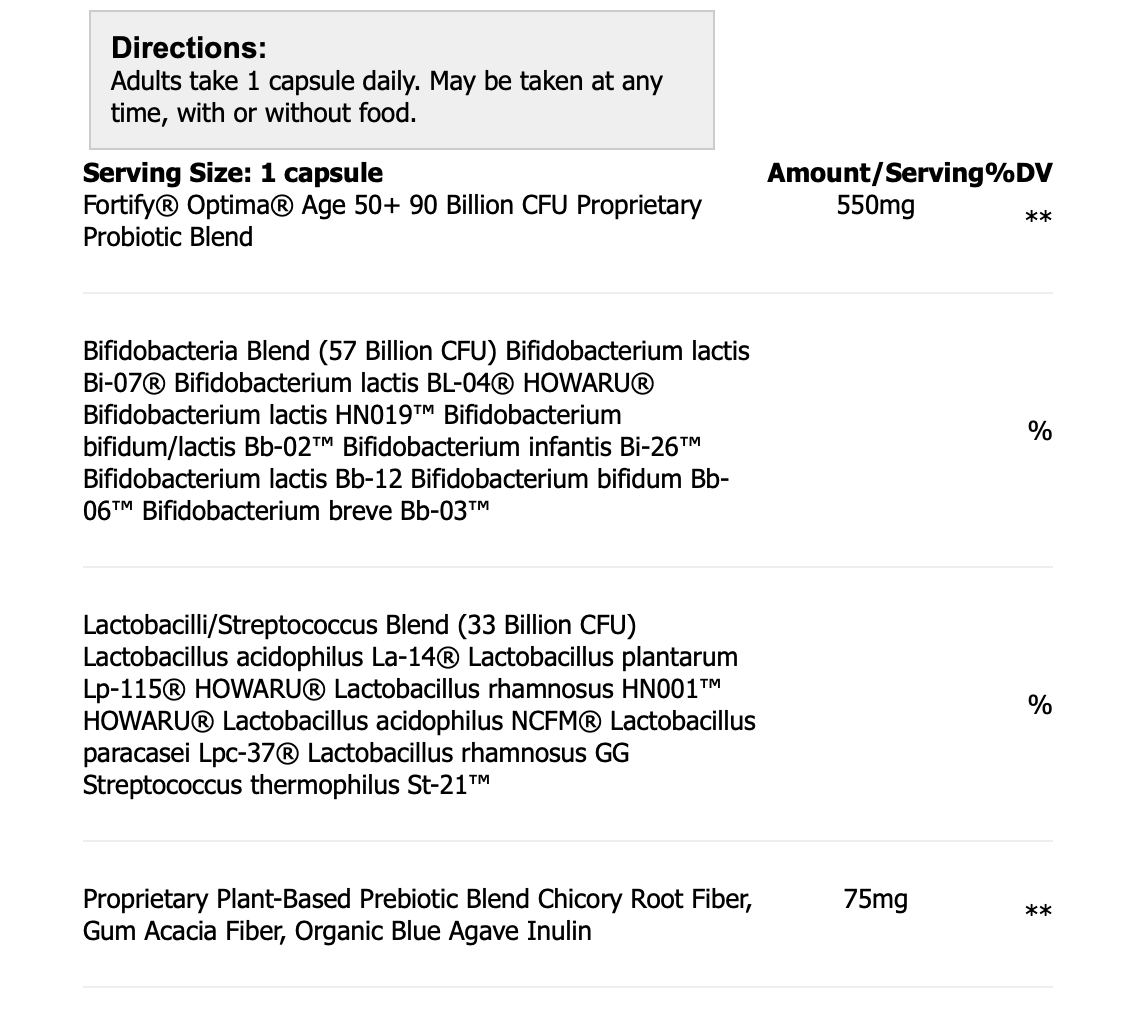
Task: Click the '(33 Billion CFU)' text
Action: pyautogui.click(x=546, y=625)
